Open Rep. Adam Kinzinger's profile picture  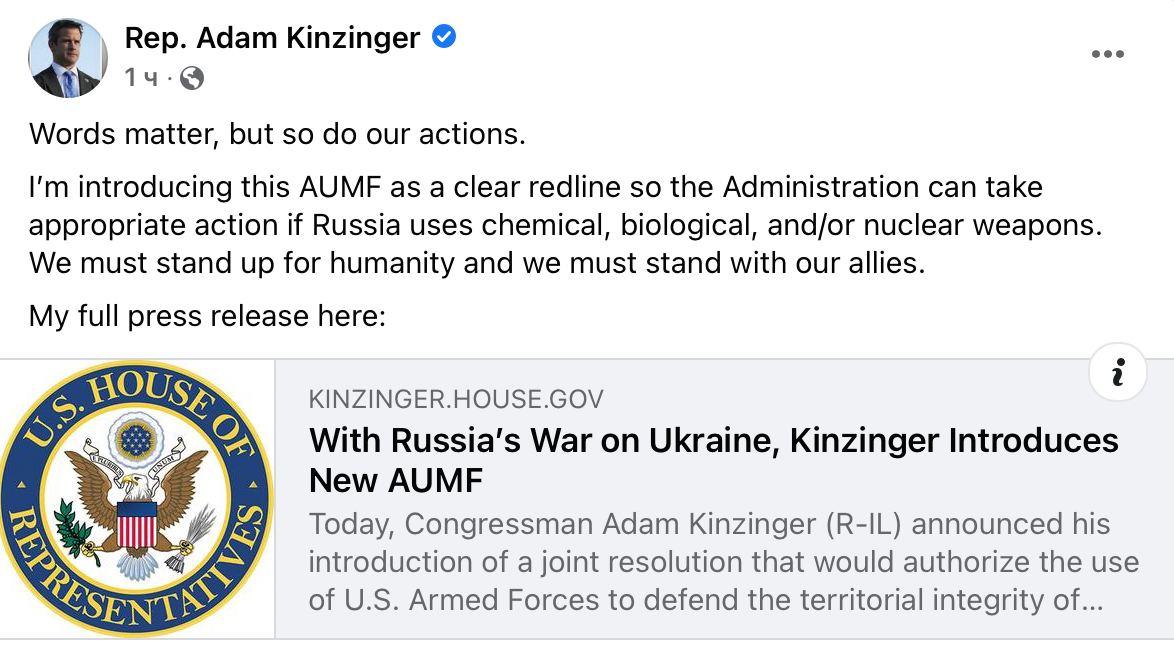[x=68, y=58]
